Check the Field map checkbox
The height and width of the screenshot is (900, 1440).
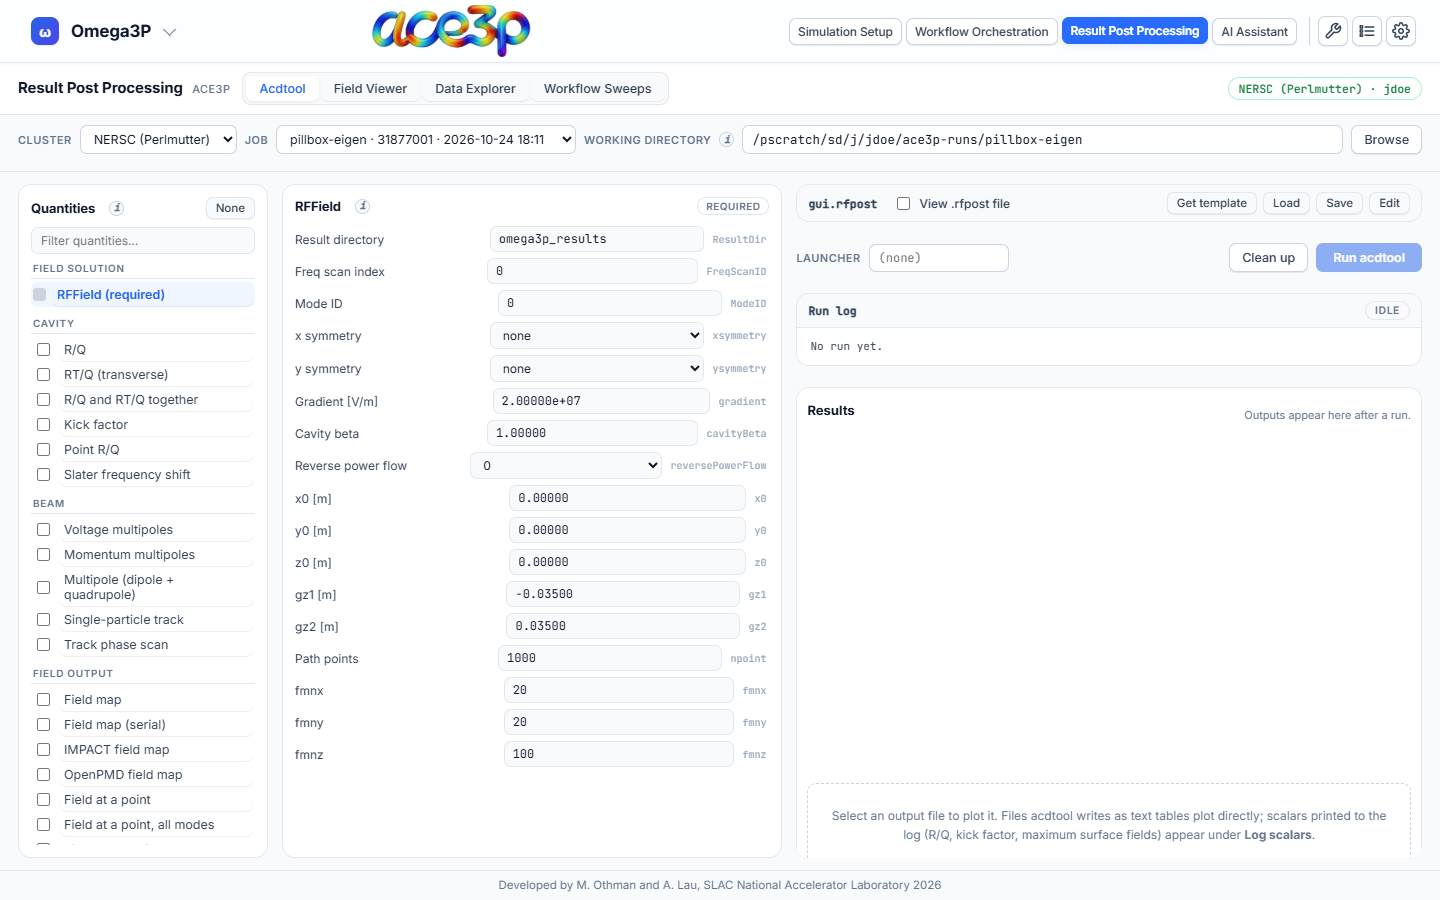tap(43, 700)
